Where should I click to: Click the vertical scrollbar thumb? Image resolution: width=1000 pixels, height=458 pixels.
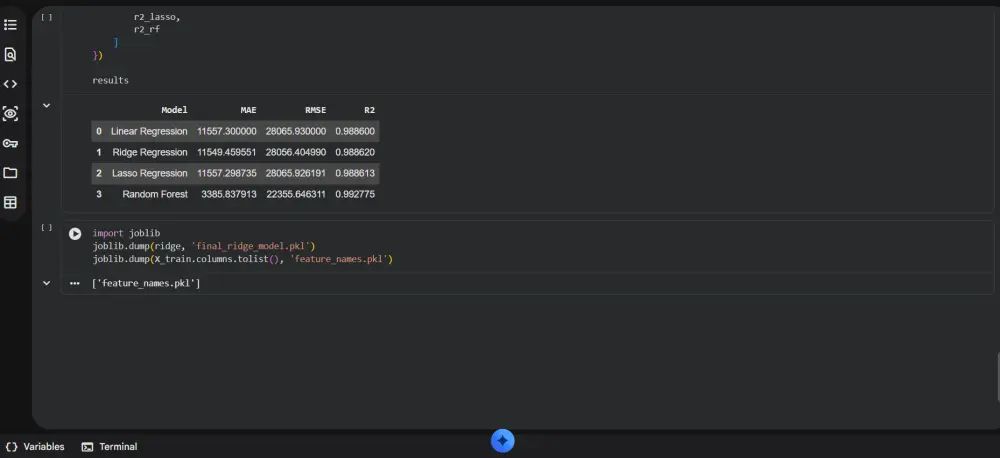pos(997,377)
